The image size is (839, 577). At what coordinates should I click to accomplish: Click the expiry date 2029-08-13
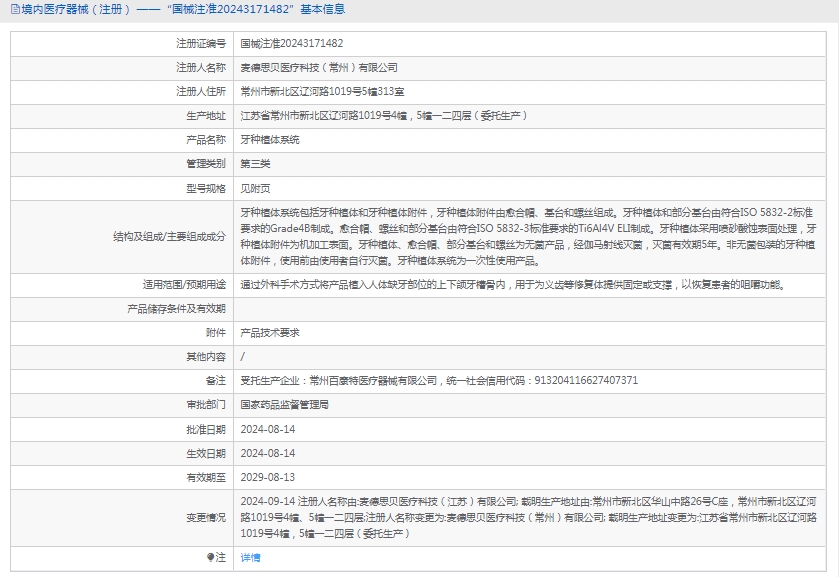click(x=268, y=477)
